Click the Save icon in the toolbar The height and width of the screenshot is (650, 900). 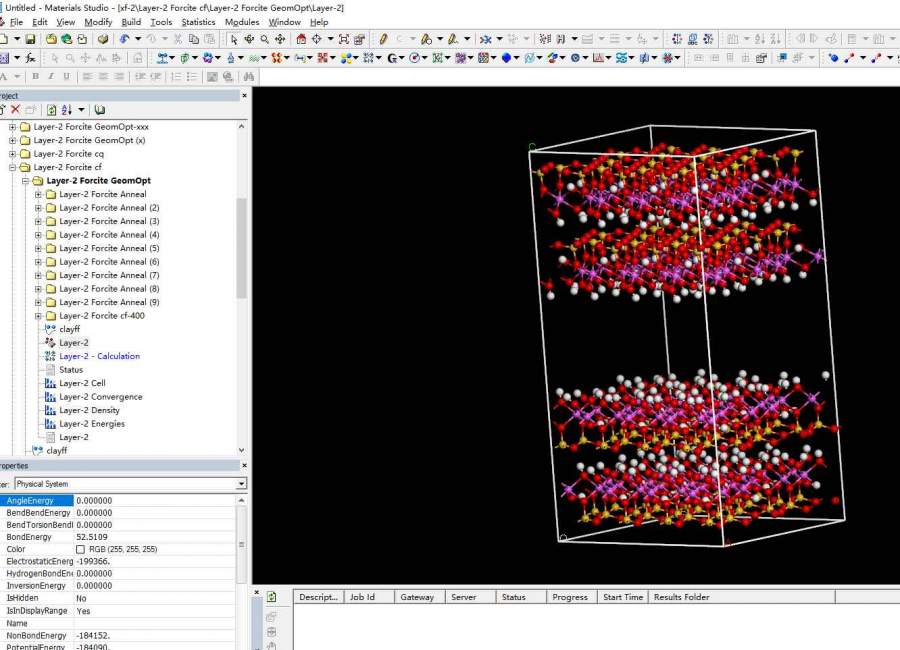(31, 39)
